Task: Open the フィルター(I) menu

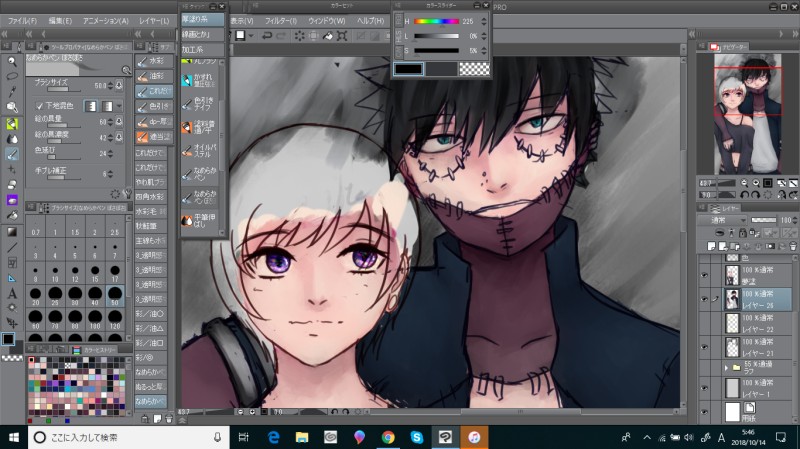Action: tap(281, 21)
